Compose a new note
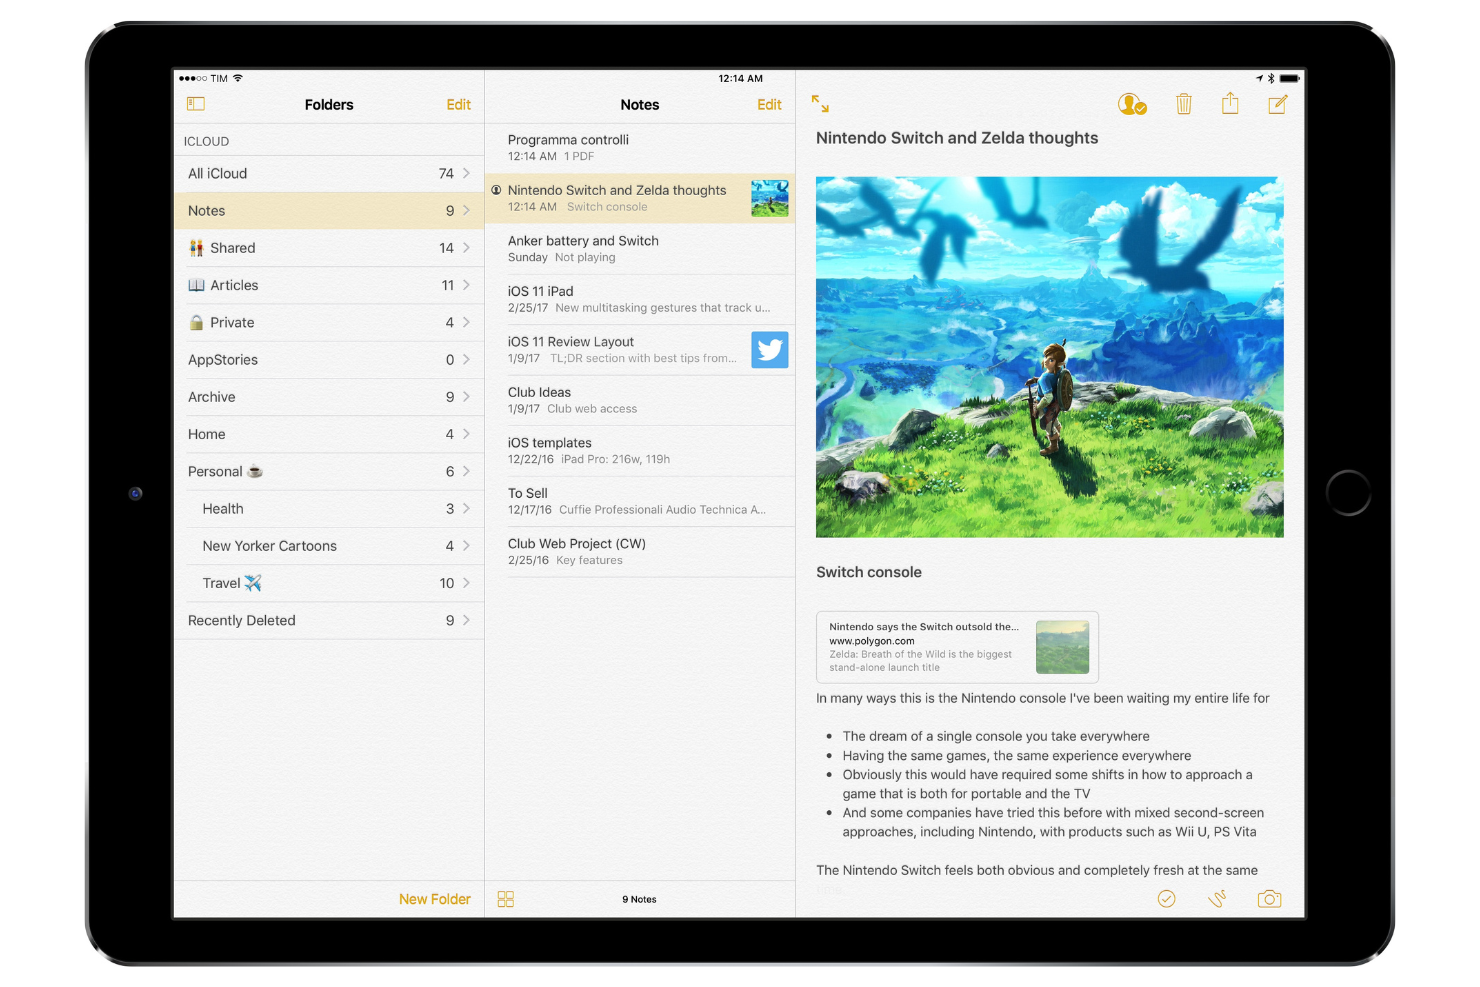1480x987 pixels. (x=1277, y=104)
